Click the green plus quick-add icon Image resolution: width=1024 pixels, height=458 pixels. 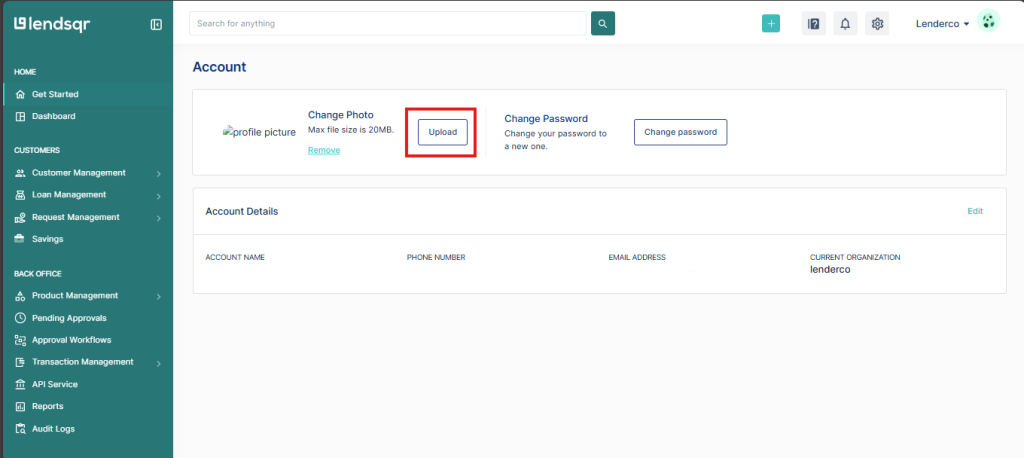[770, 24]
